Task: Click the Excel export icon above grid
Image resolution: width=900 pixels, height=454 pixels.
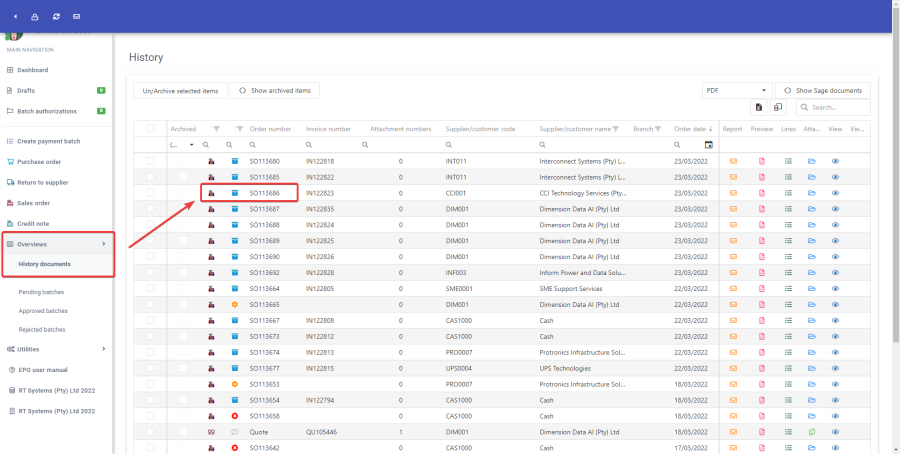Action: (x=759, y=107)
